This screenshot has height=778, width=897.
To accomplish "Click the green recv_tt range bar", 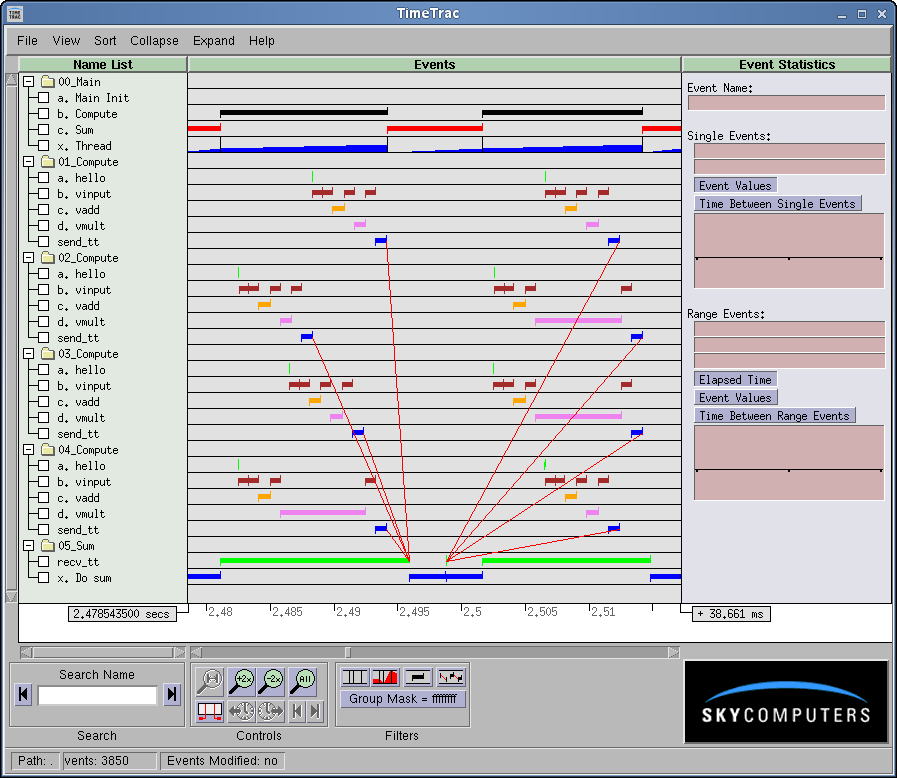I will coord(315,561).
